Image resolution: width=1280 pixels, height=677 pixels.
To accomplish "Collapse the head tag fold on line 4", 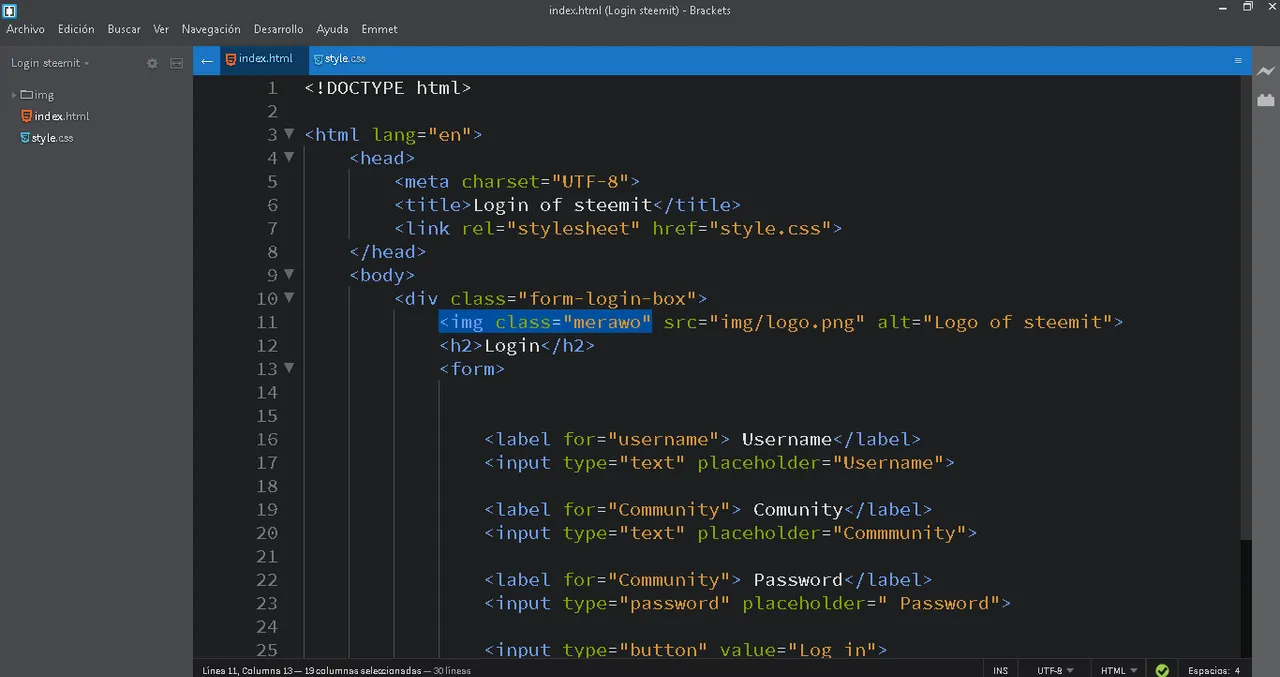I will pos(289,157).
